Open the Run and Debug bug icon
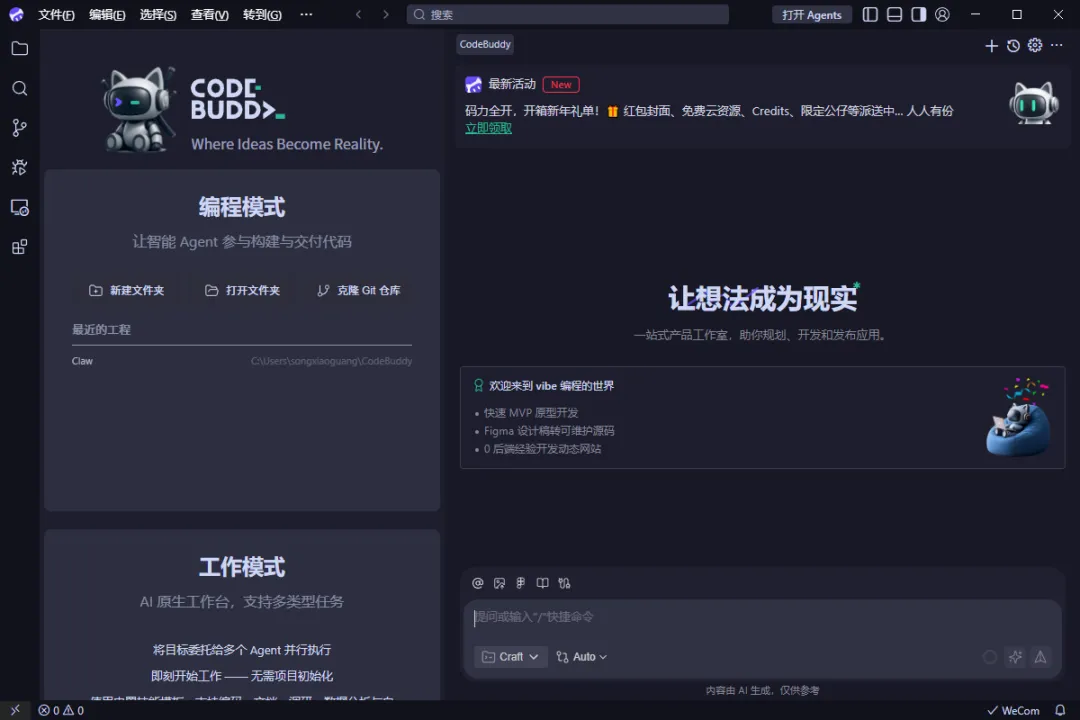This screenshot has width=1080, height=720. [19, 167]
